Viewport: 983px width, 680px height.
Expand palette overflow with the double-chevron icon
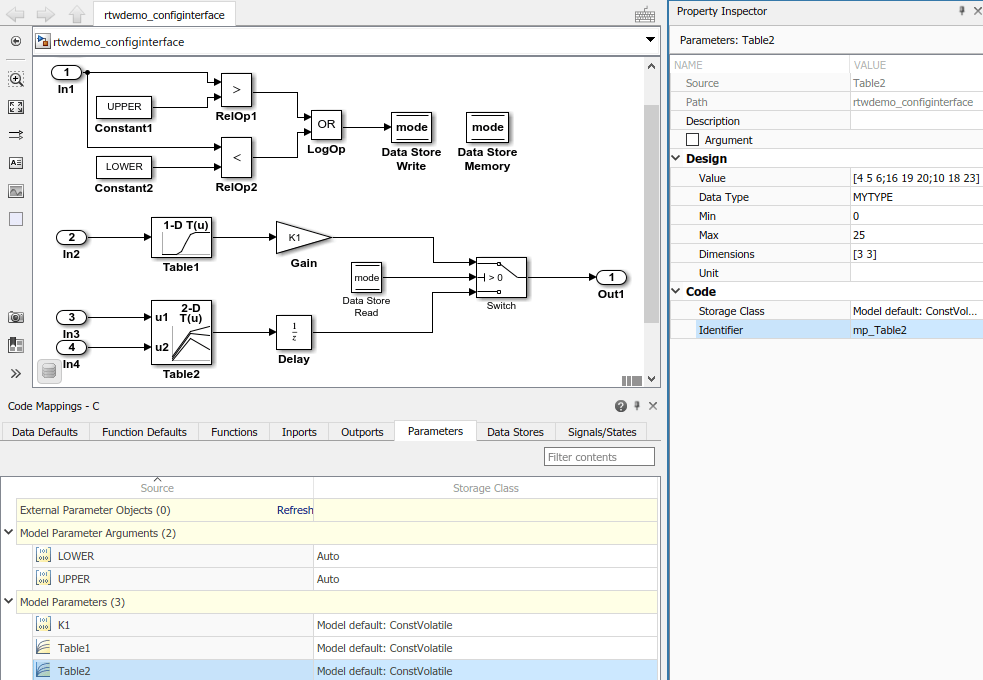coord(15,371)
